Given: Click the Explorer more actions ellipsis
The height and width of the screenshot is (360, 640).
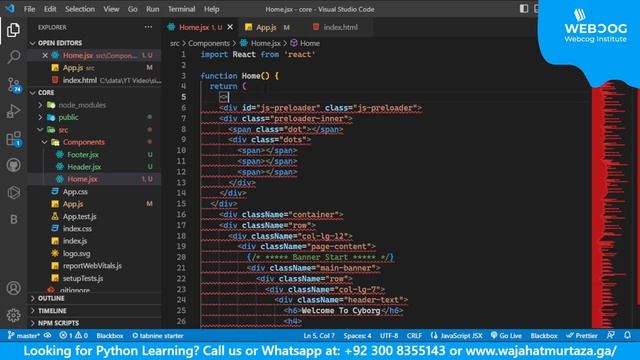Looking at the screenshot, I should pyautogui.click(x=148, y=27).
